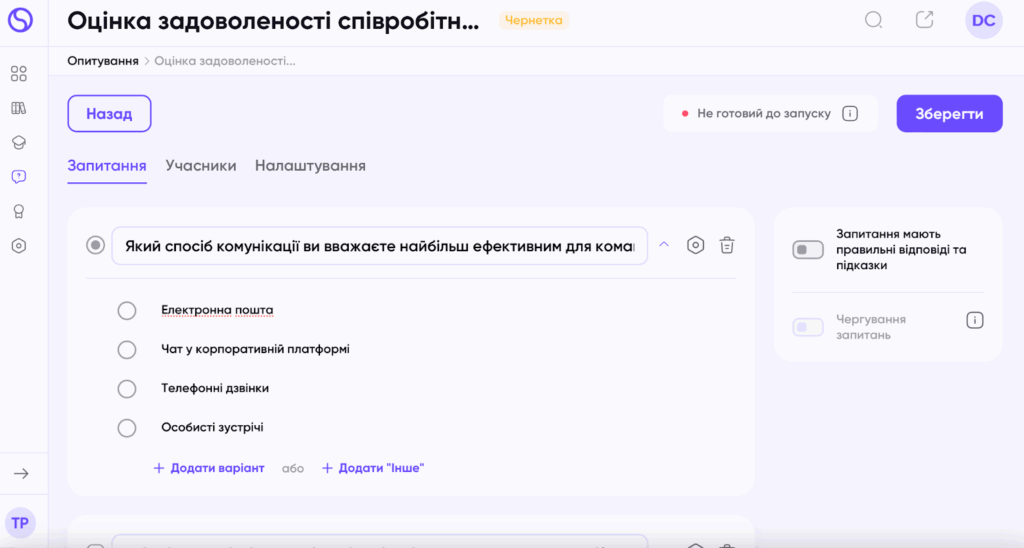The height and width of the screenshot is (548, 1024).
Task: Show info next to 'Не готовий до запуску'
Action: pos(850,114)
